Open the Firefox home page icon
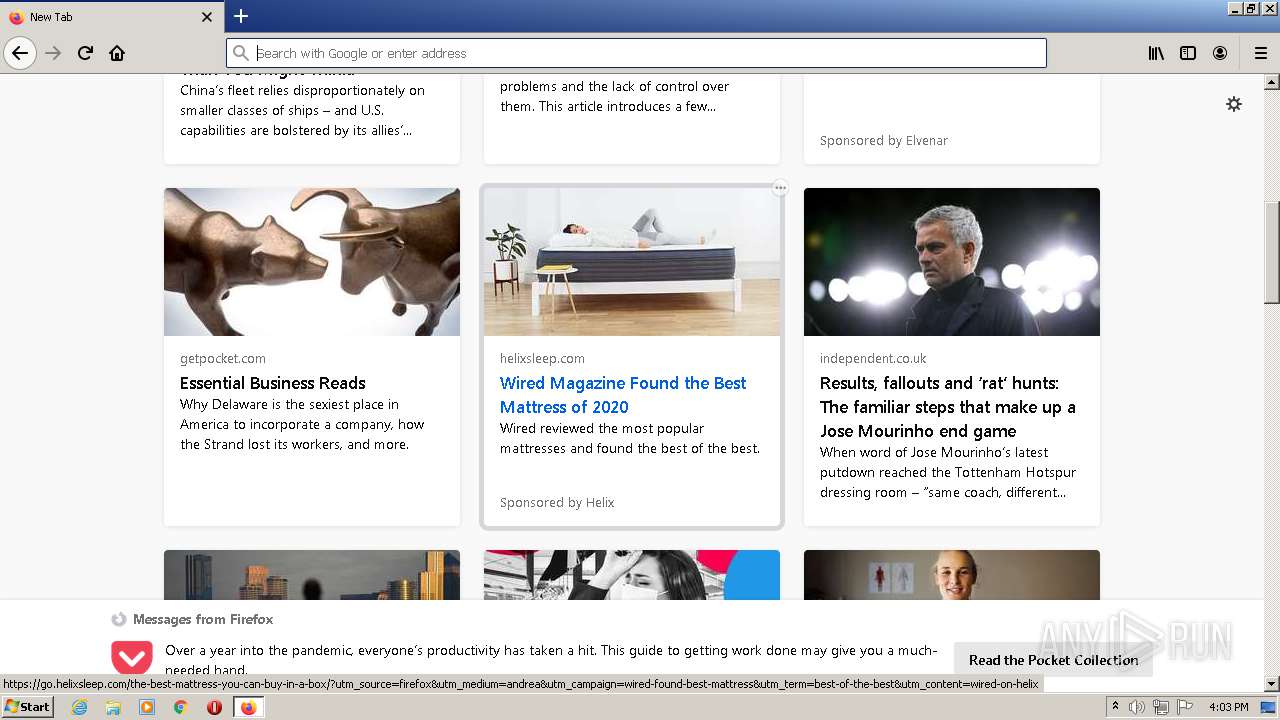The image size is (1280, 720). tap(117, 53)
